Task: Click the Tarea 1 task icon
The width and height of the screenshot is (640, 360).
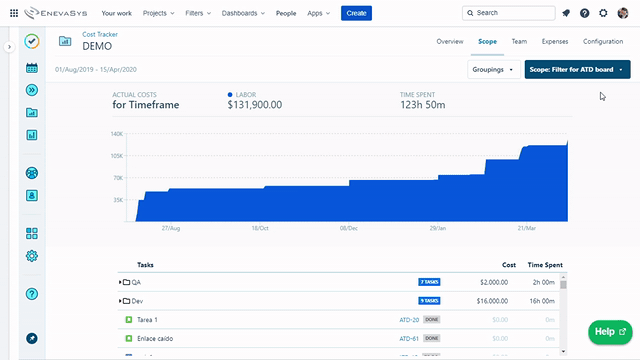Action: 129,320
